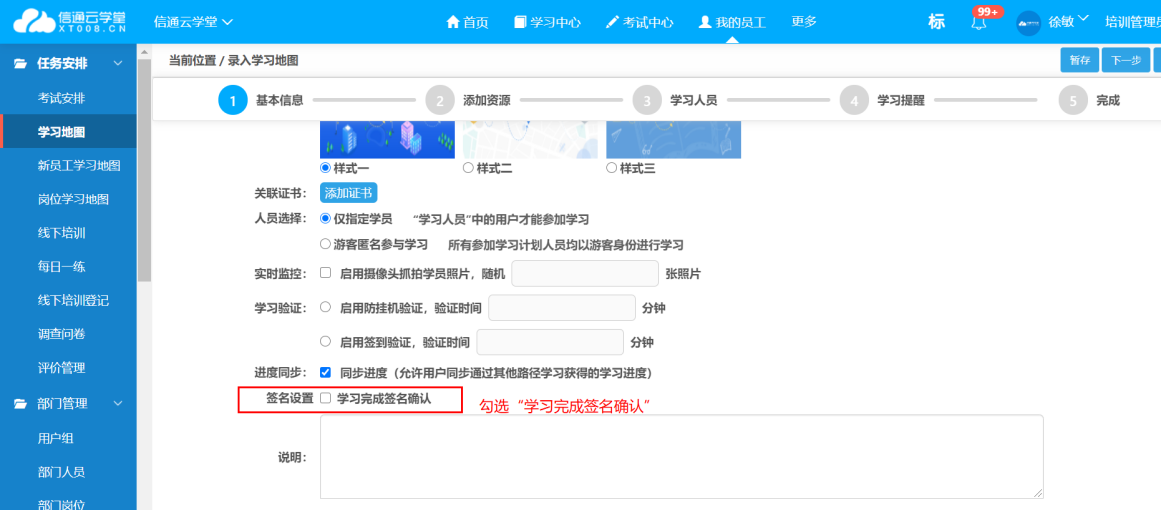Select 启用签到验证 radio option
Screen dimensions: 1161x510
325,341
